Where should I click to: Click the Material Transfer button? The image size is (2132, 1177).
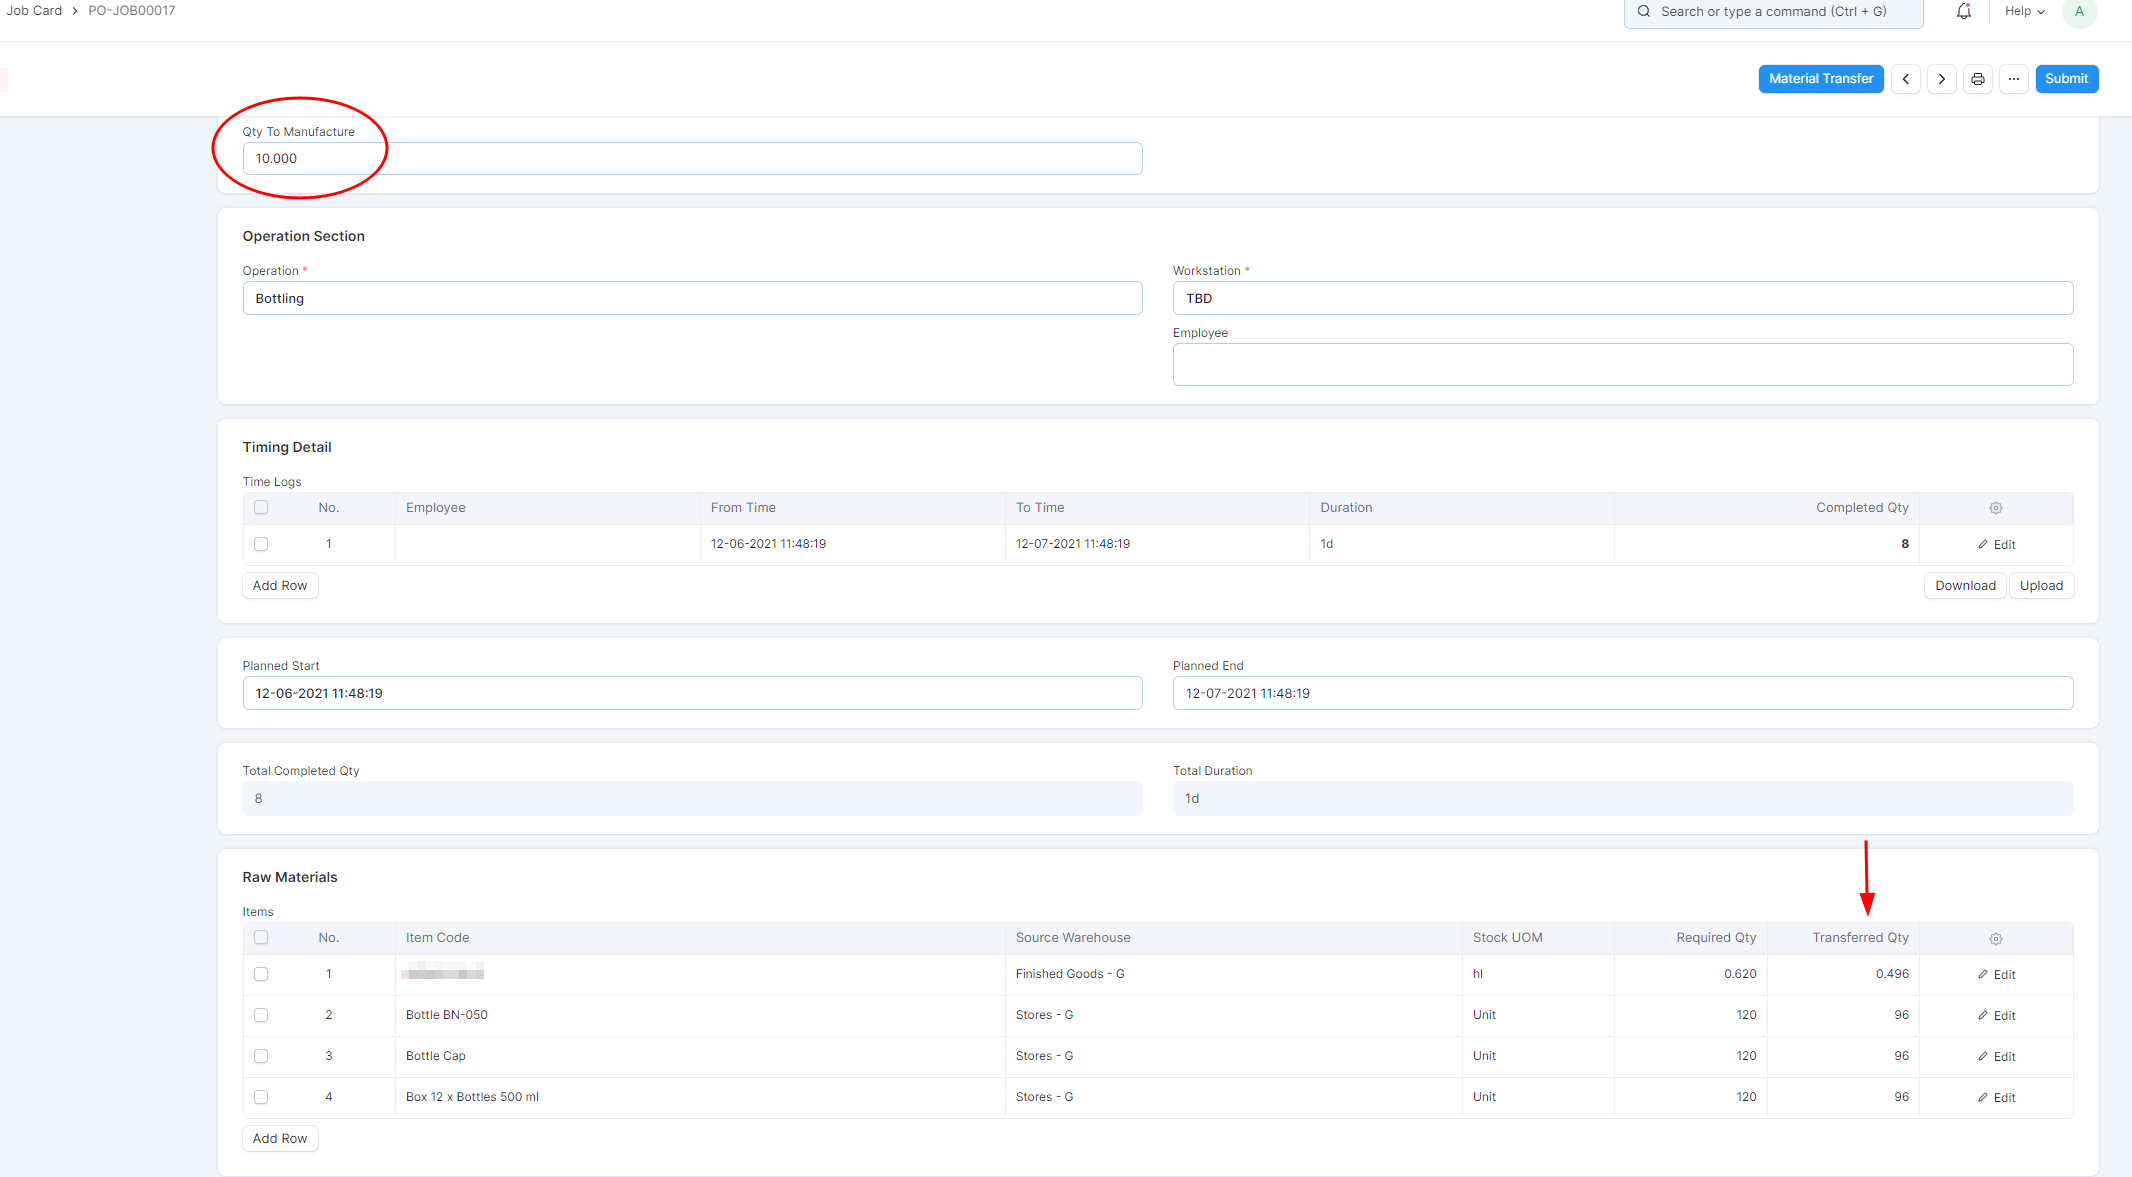pyautogui.click(x=1820, y=79)
